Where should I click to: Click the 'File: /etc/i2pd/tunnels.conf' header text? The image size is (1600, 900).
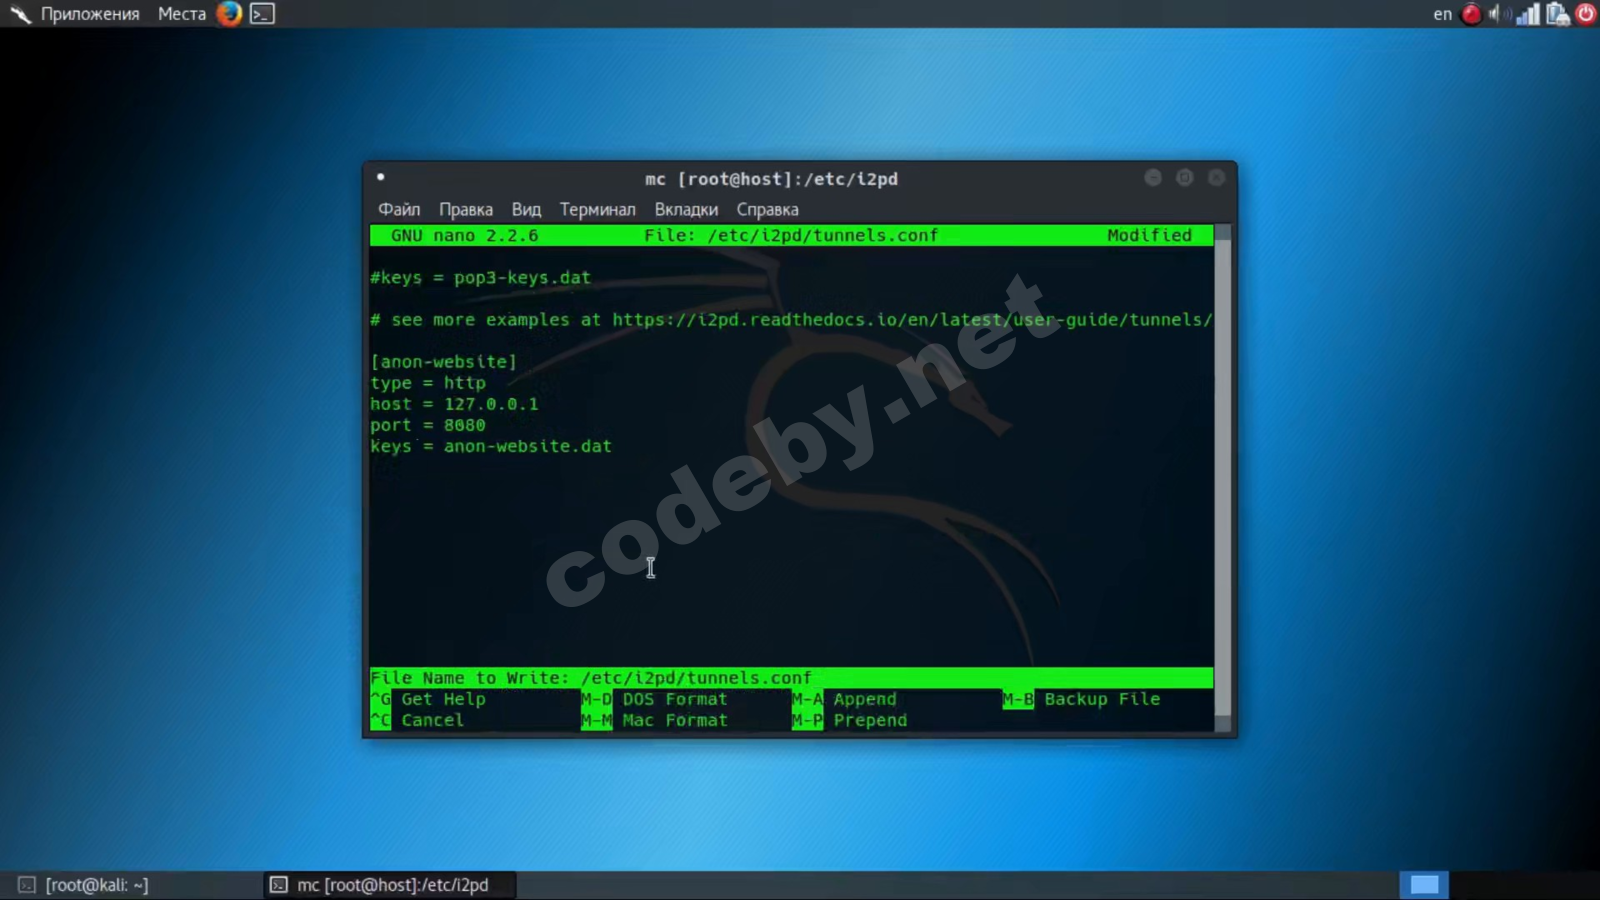[x=791, y=236]
